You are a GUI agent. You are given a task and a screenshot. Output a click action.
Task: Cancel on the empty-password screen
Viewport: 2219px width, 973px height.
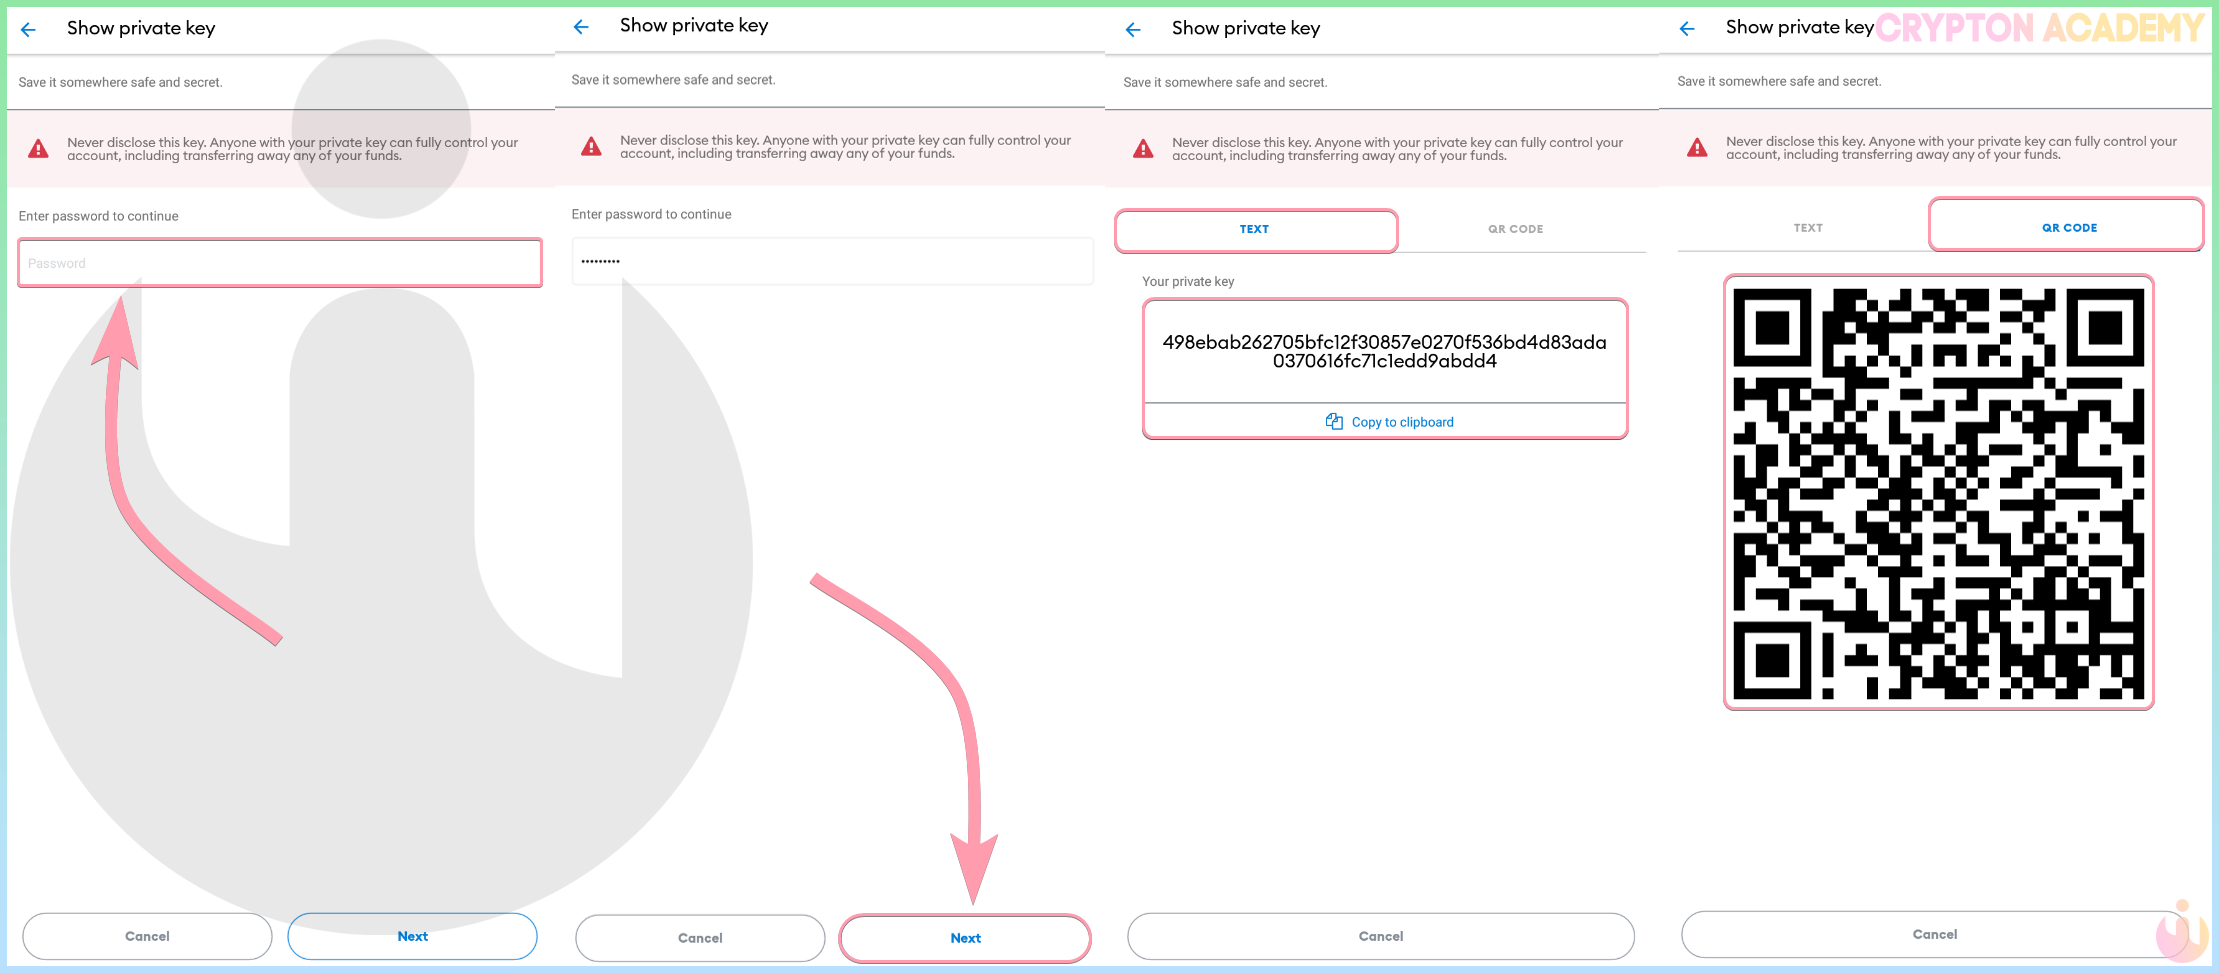pos(147,936)
